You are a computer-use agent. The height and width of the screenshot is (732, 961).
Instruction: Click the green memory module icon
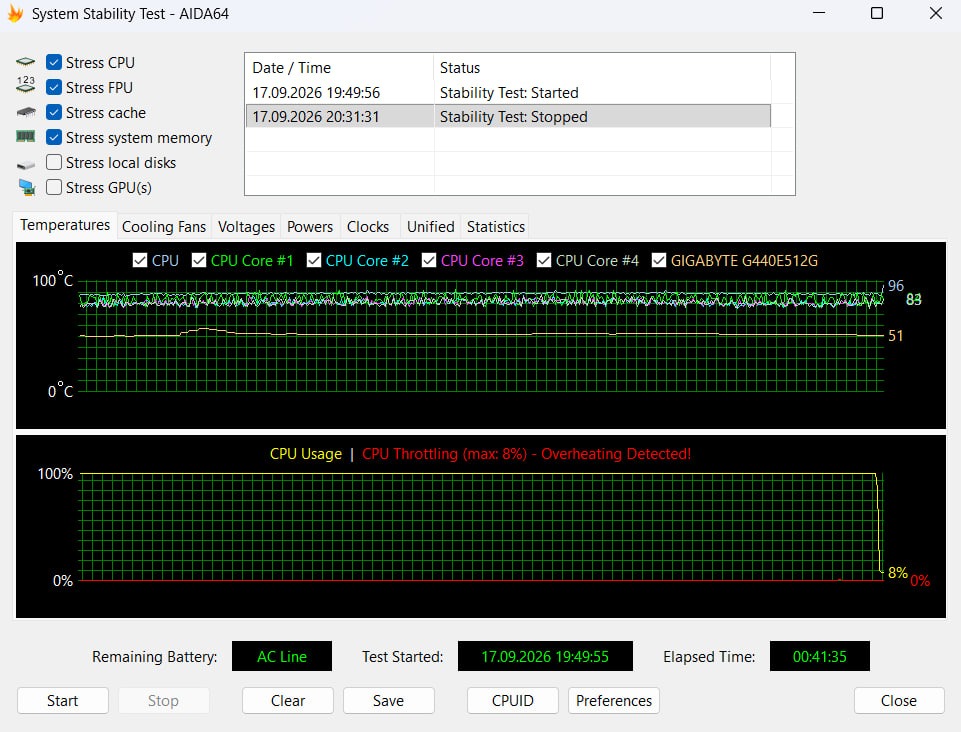pyautogui.click(x=26, y=137)
